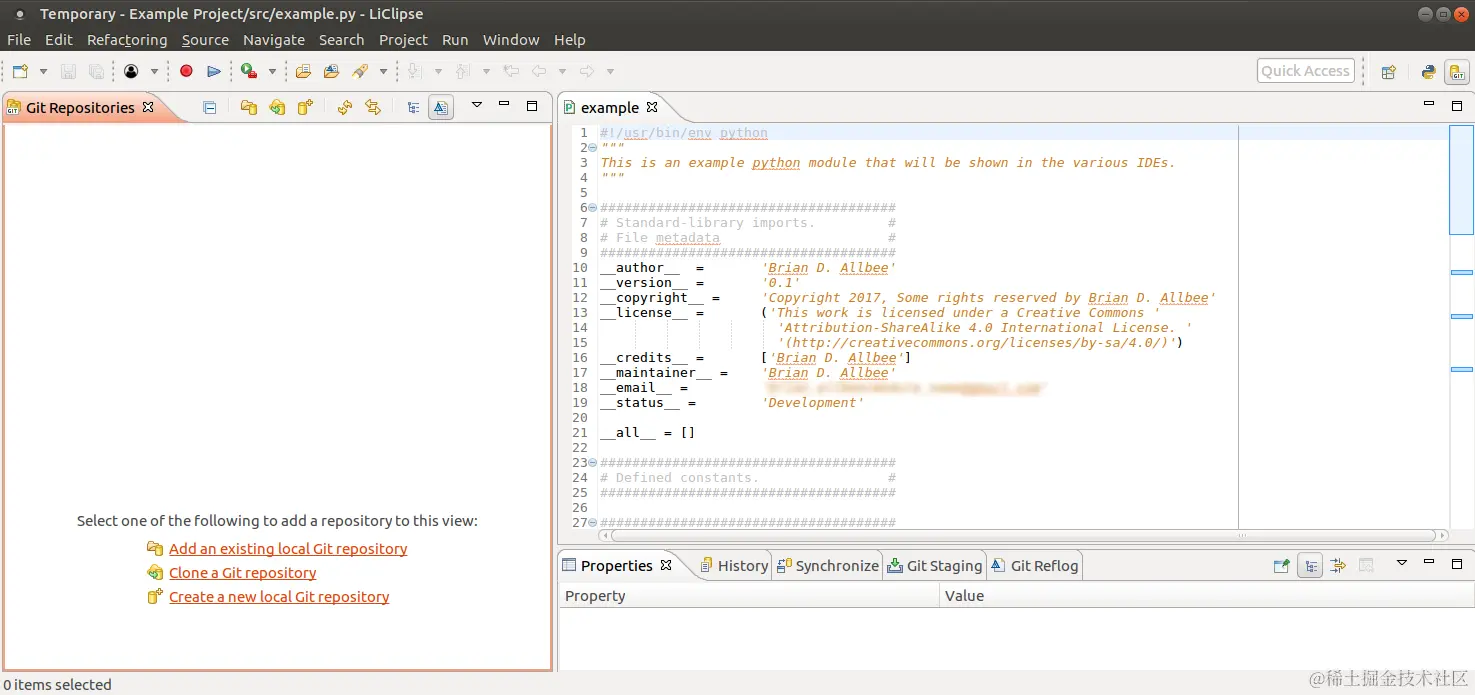Click Pin to selection icon in Properties
This screenshot has width=1475, height=695.
1281,565
